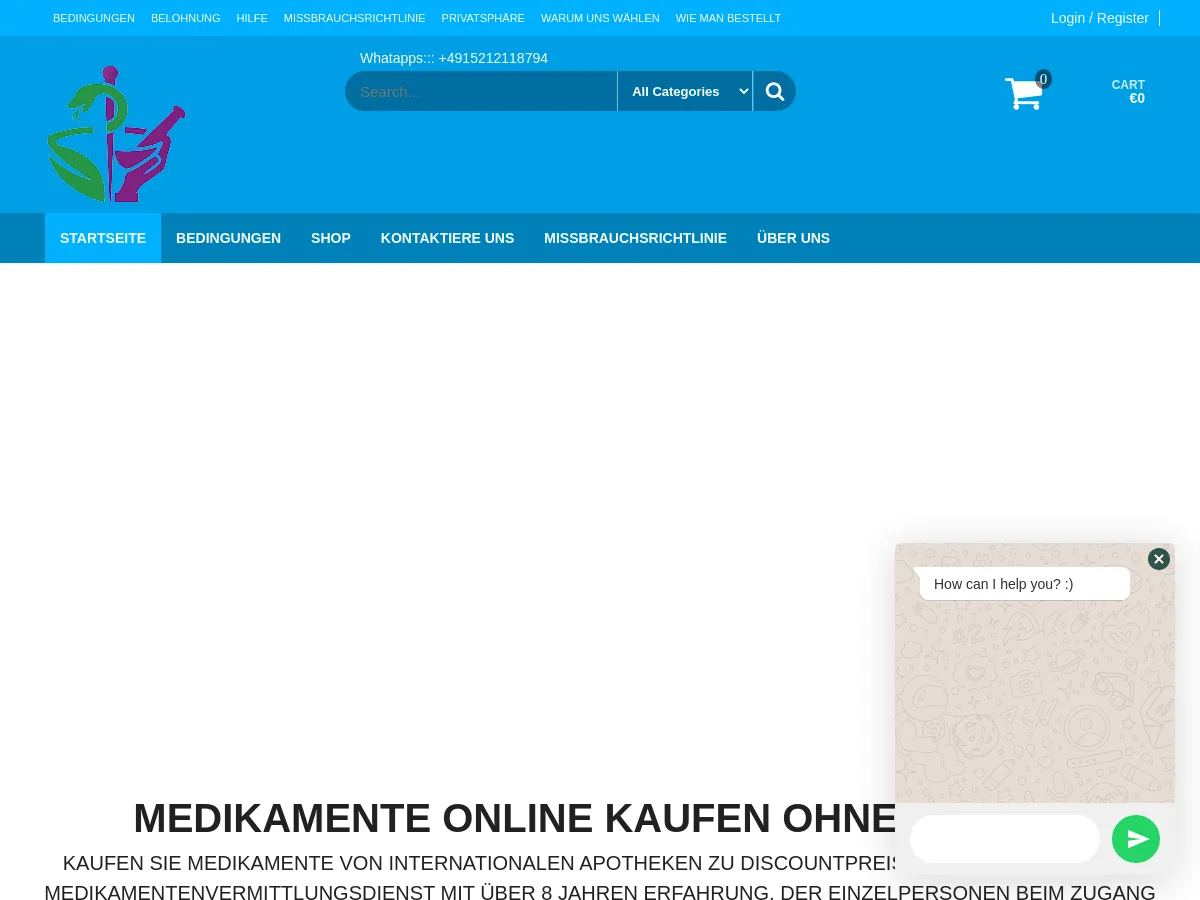Open the BELOHNUNG link
1200x900 pixels.
pos(185,18)
